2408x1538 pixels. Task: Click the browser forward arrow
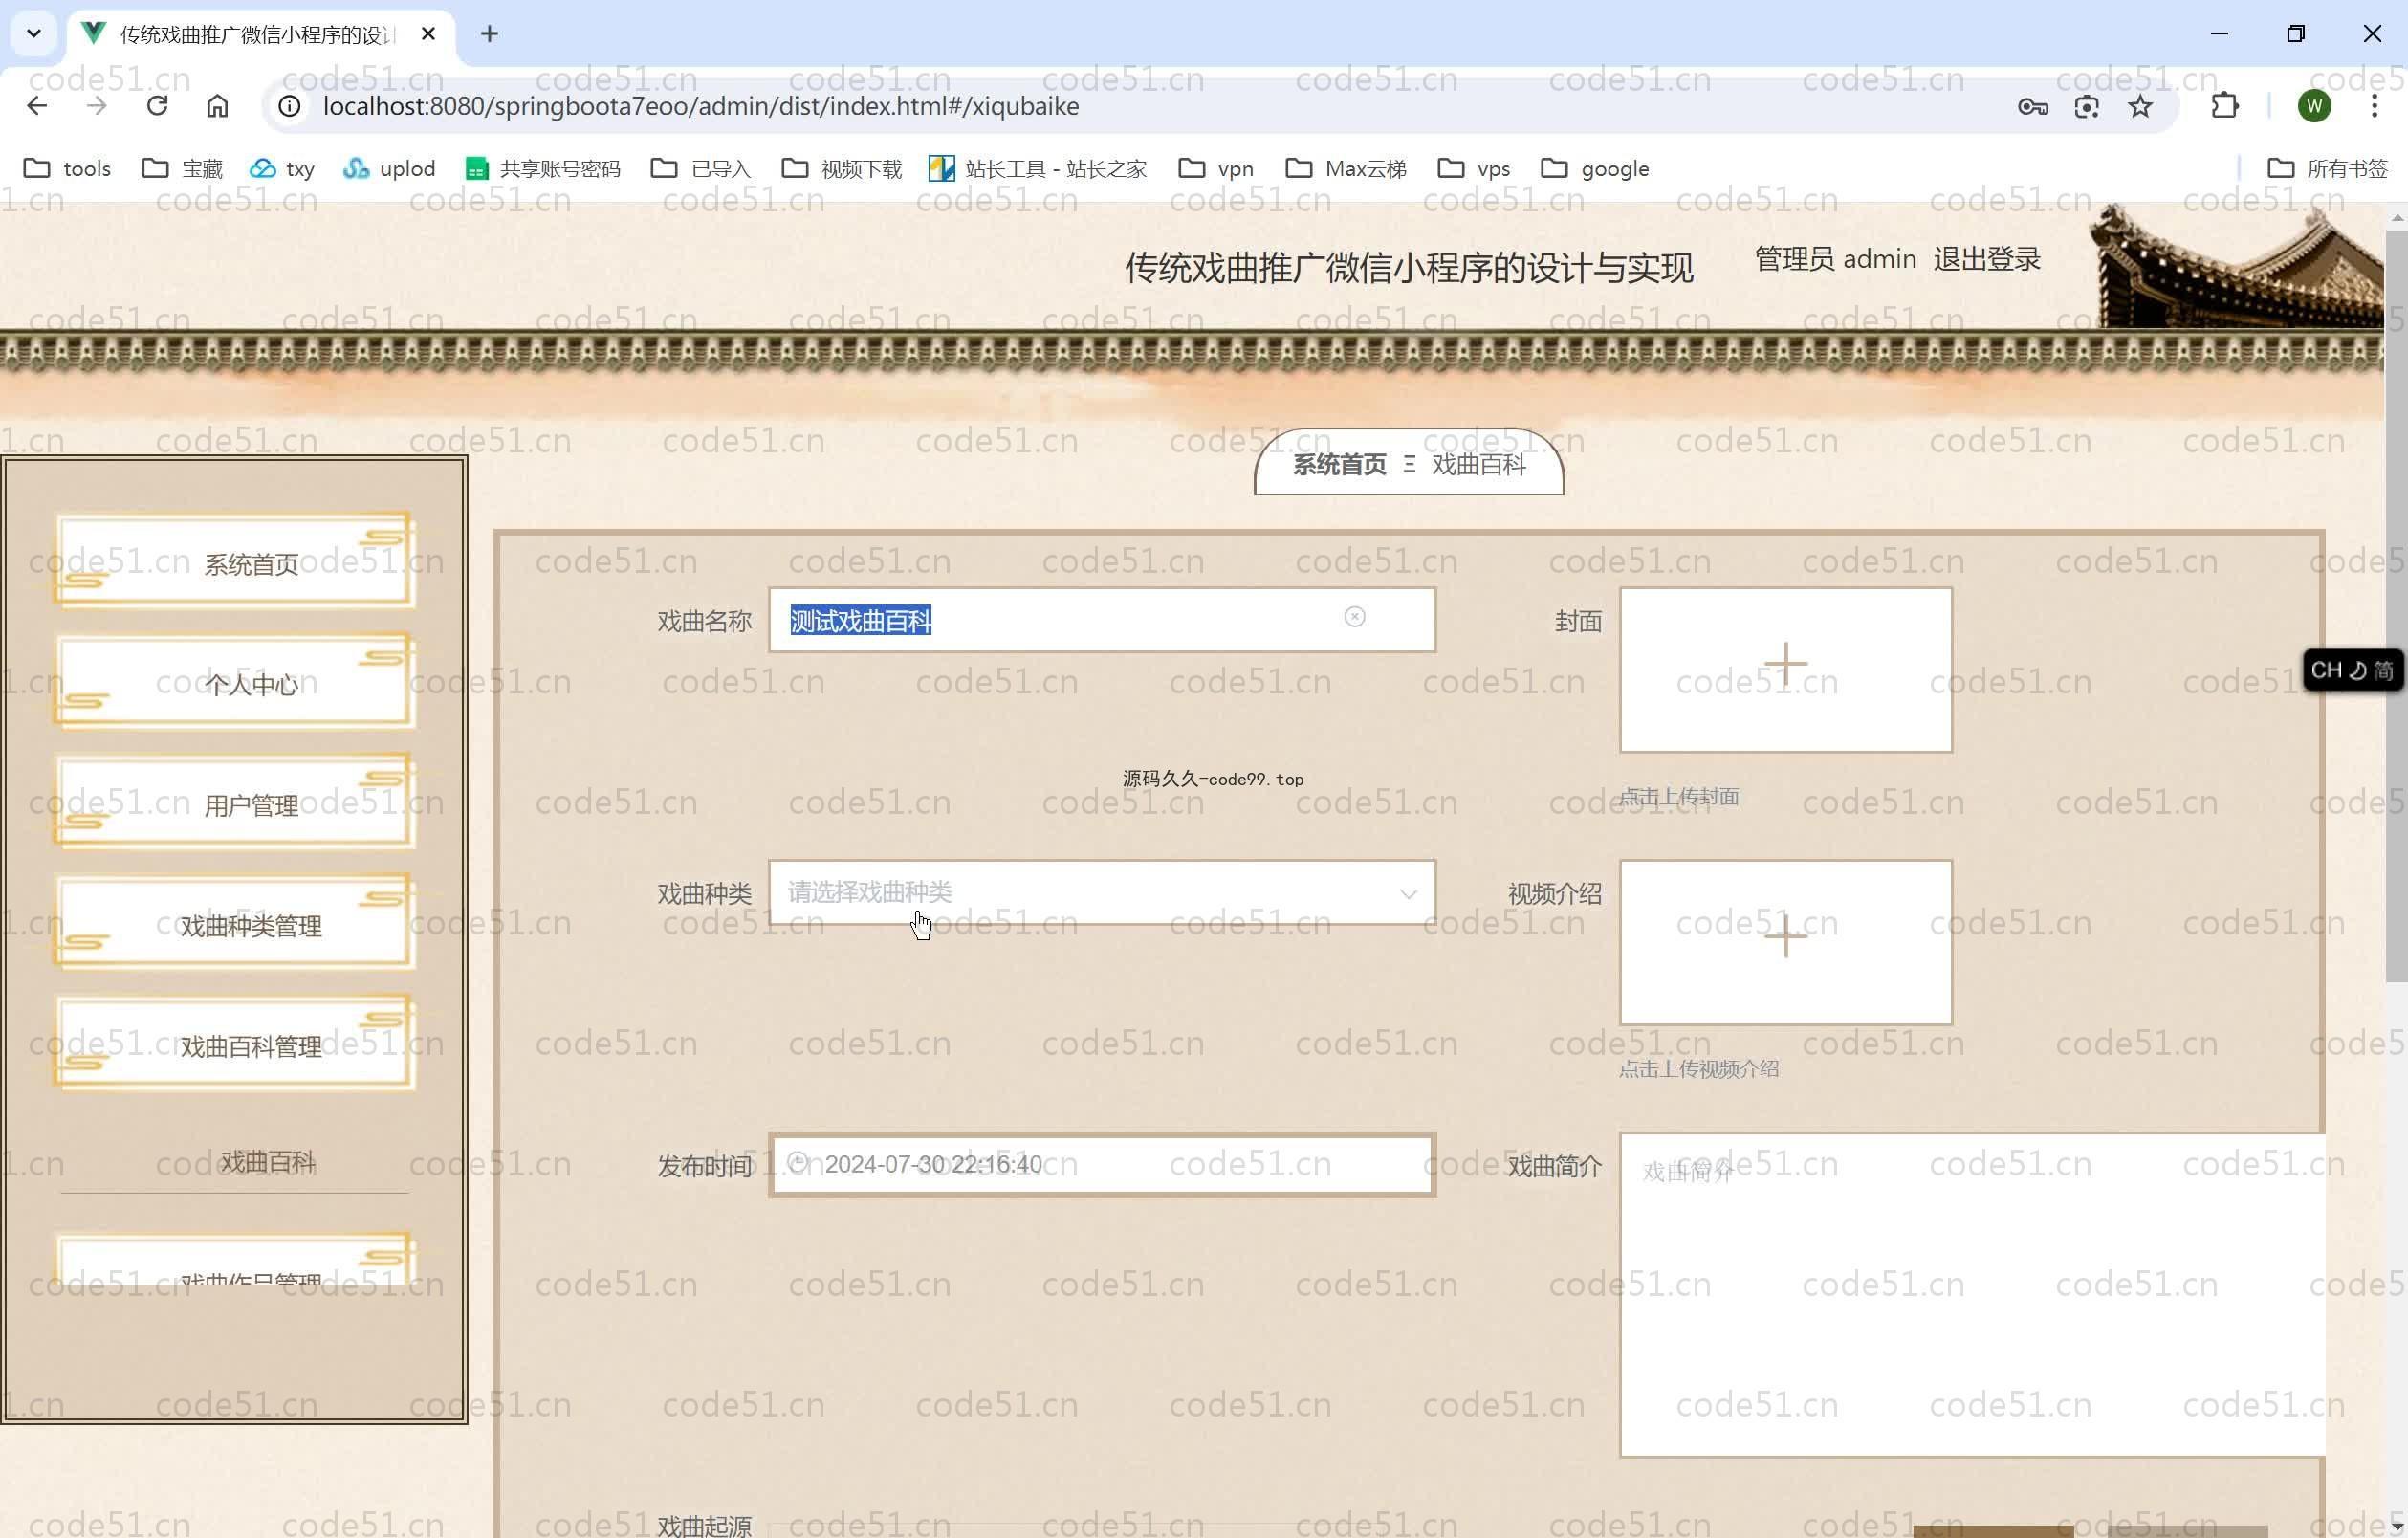click(97, 106)
